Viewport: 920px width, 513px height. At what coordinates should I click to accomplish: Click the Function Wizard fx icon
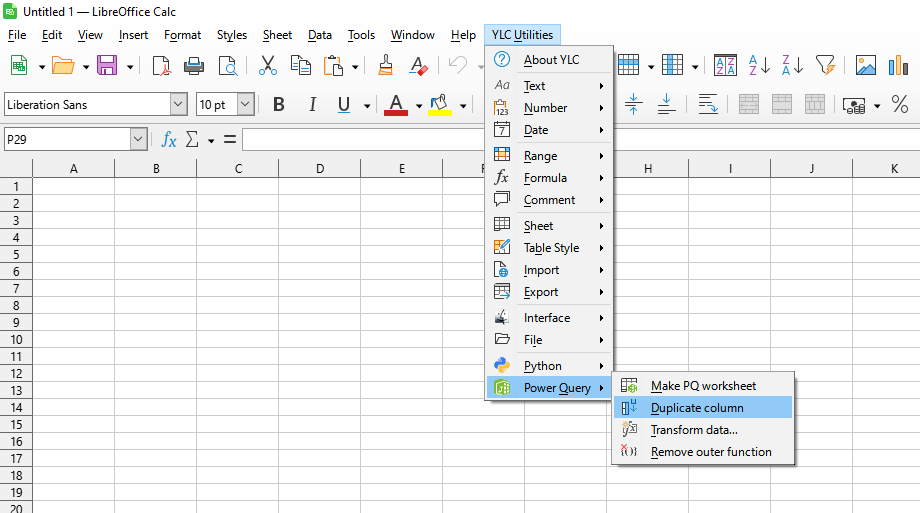[169, 140]
